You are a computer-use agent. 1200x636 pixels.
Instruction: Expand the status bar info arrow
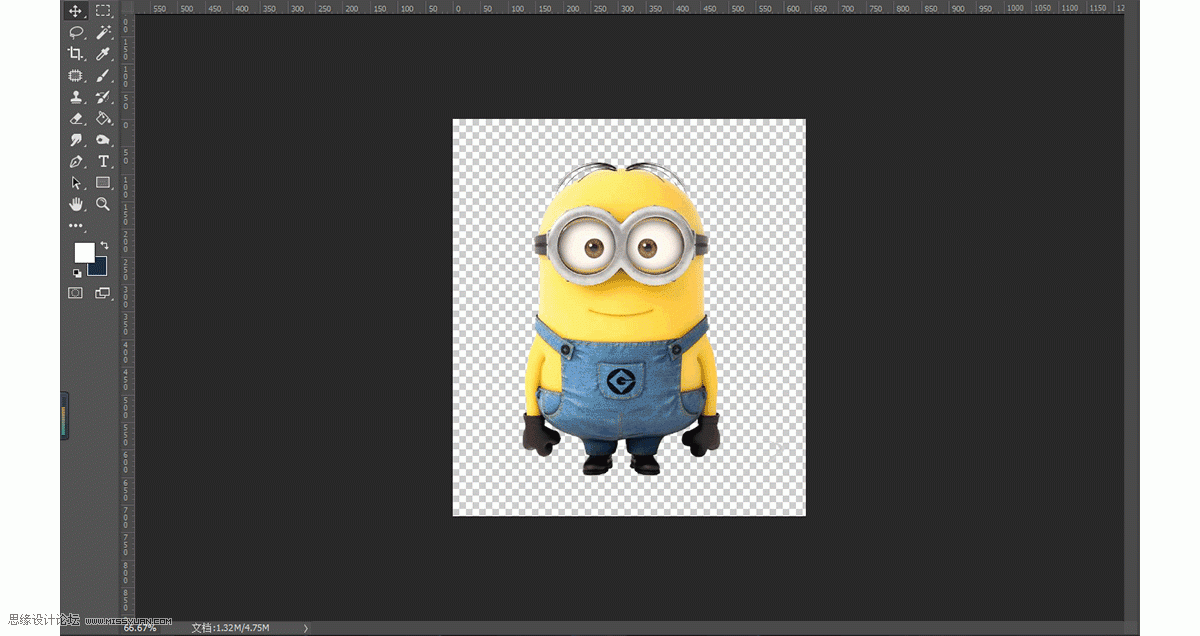point(305,627)
